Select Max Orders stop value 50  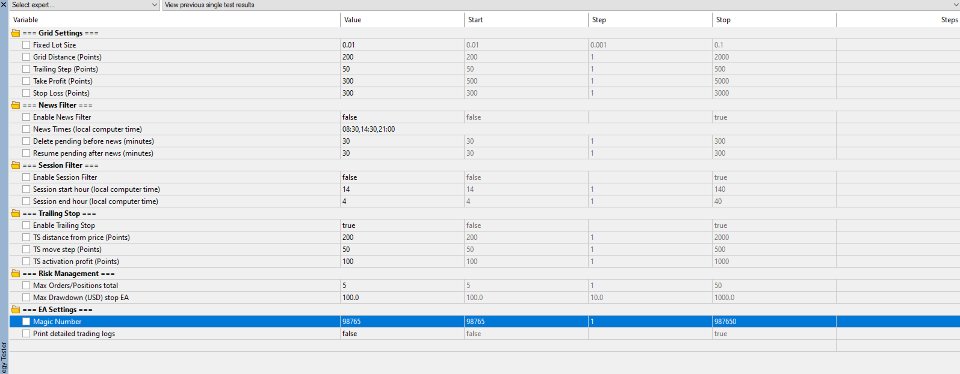(719, 286)
